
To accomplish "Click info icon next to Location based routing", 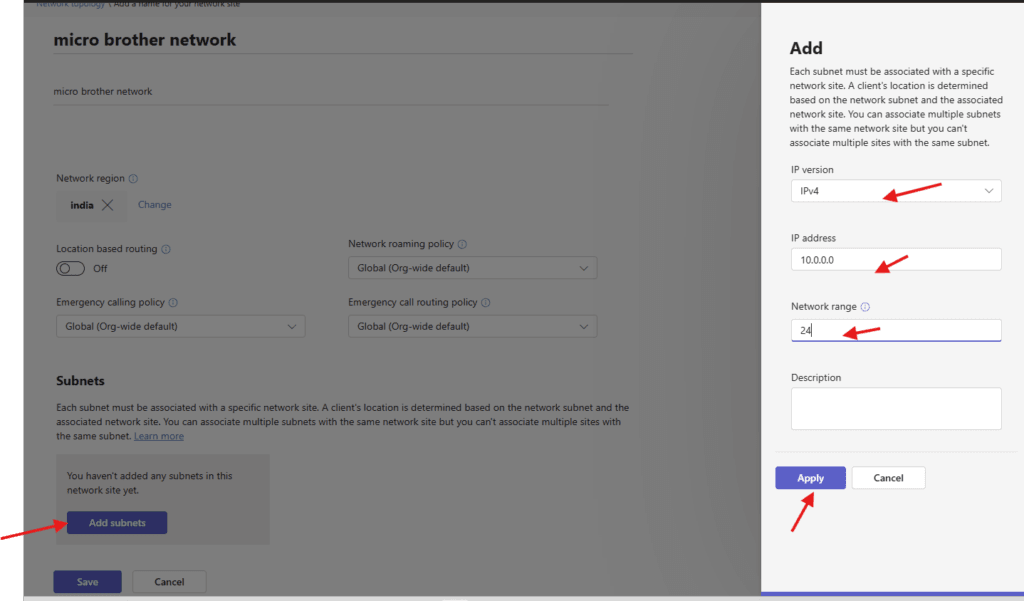I will coord(166,249).
